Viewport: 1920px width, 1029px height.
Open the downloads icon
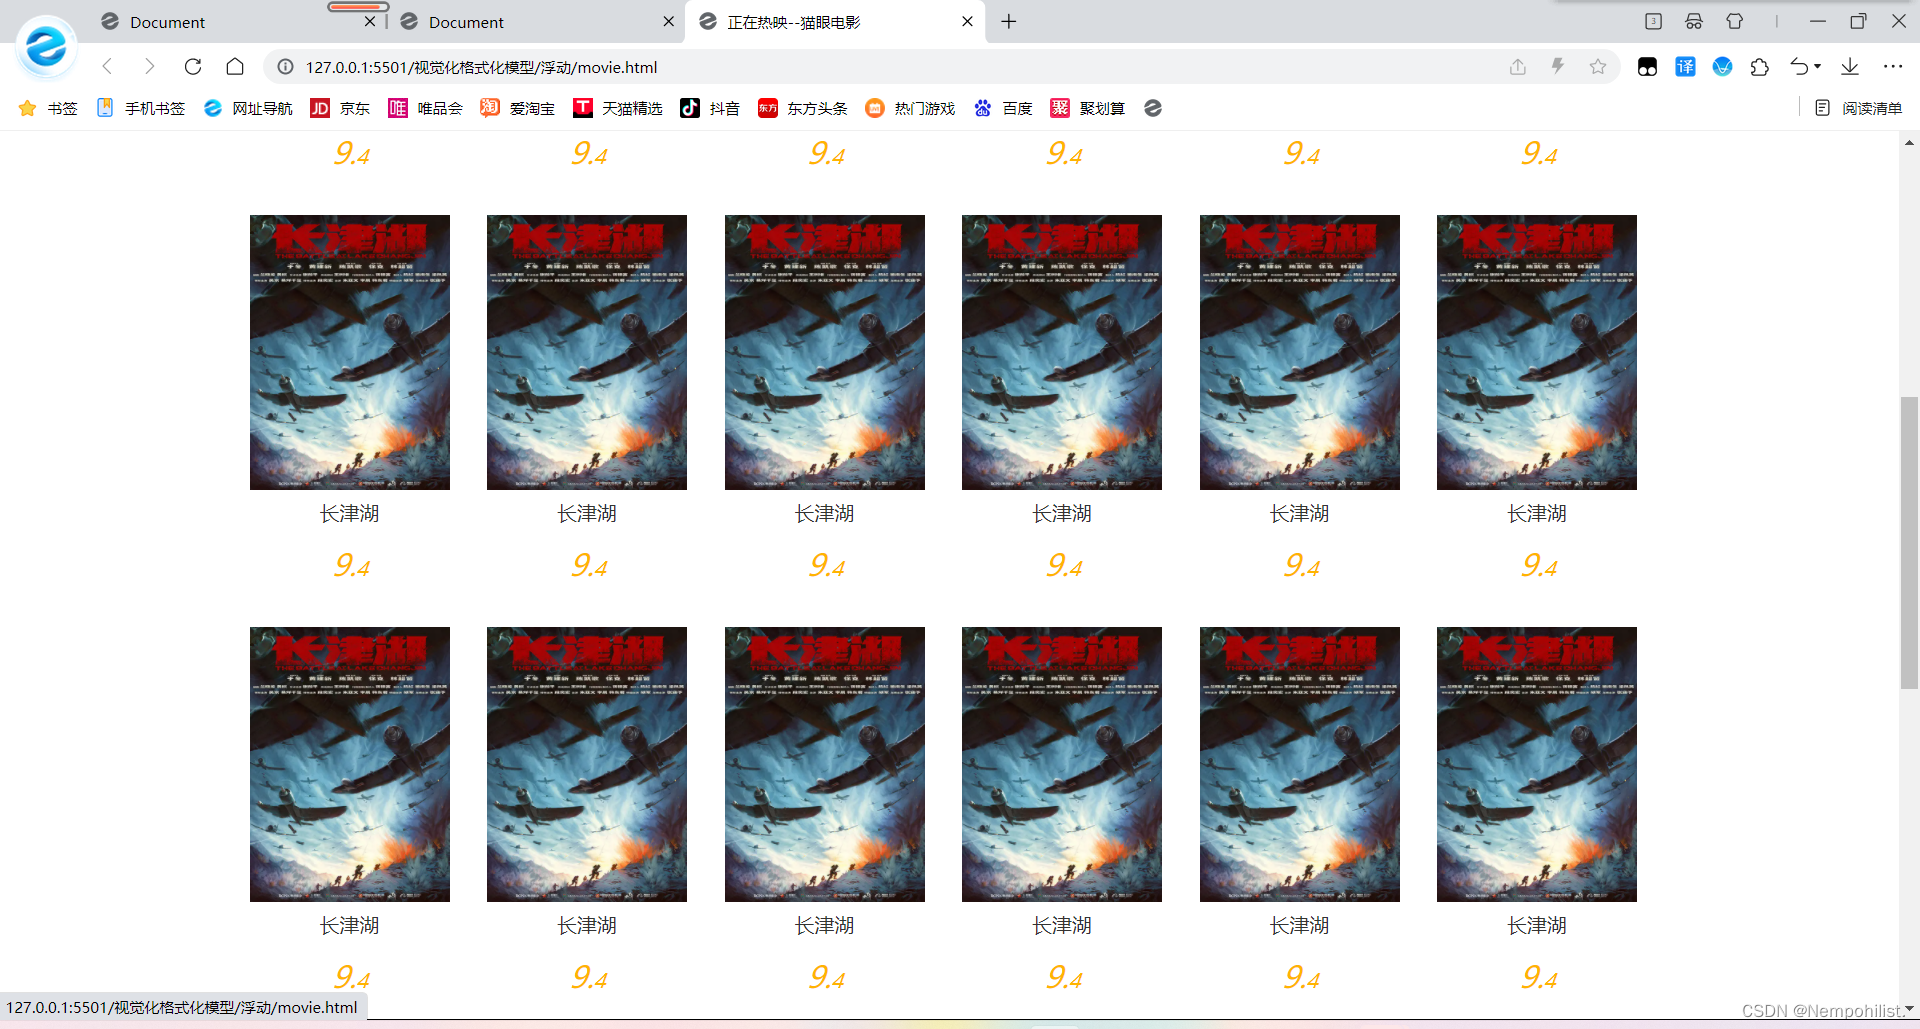1850,67
